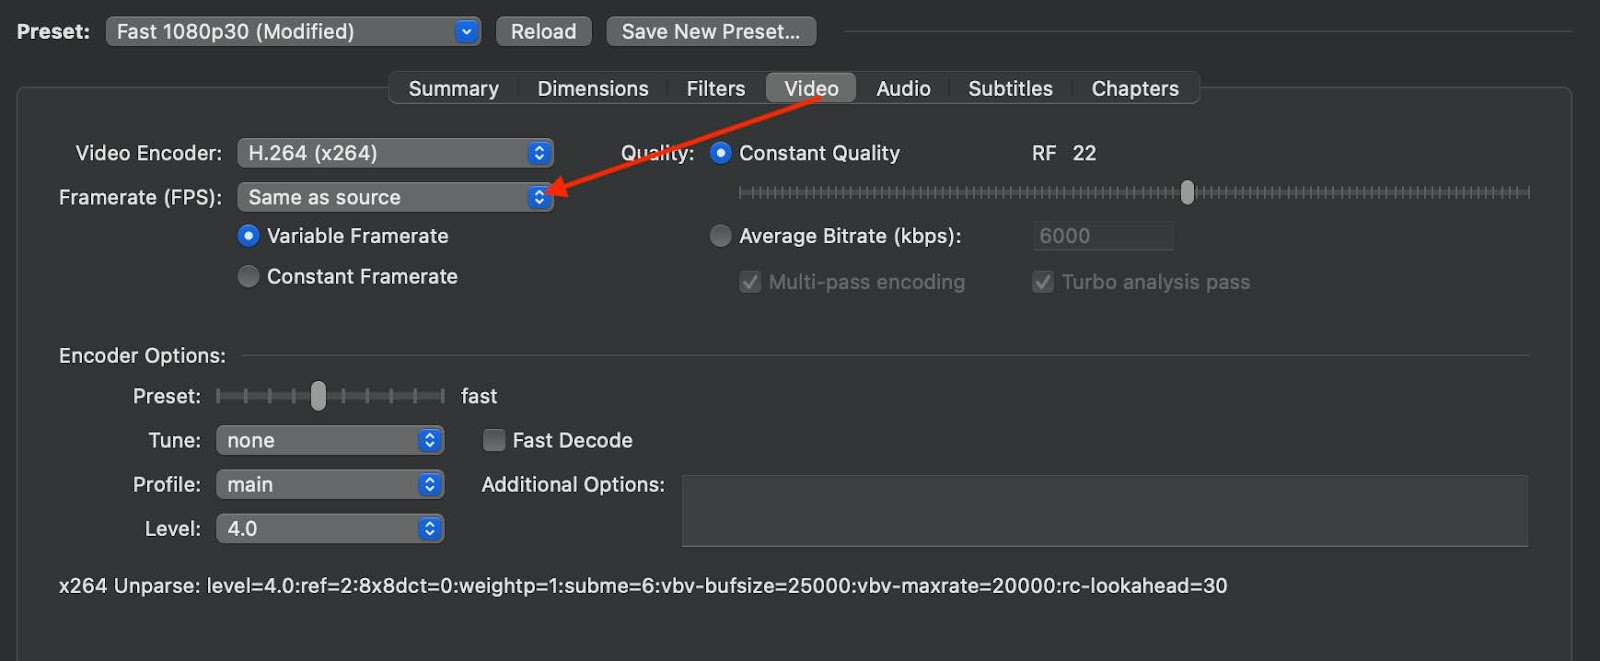Image resolution: width=1600 pixels, height=661 pixels.
Task: Expand the Video Encoder dropdown
Action: point(394,153)
